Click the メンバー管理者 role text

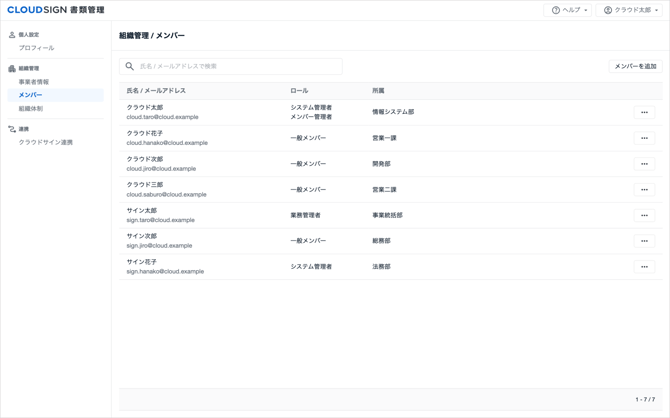[311, 117]
